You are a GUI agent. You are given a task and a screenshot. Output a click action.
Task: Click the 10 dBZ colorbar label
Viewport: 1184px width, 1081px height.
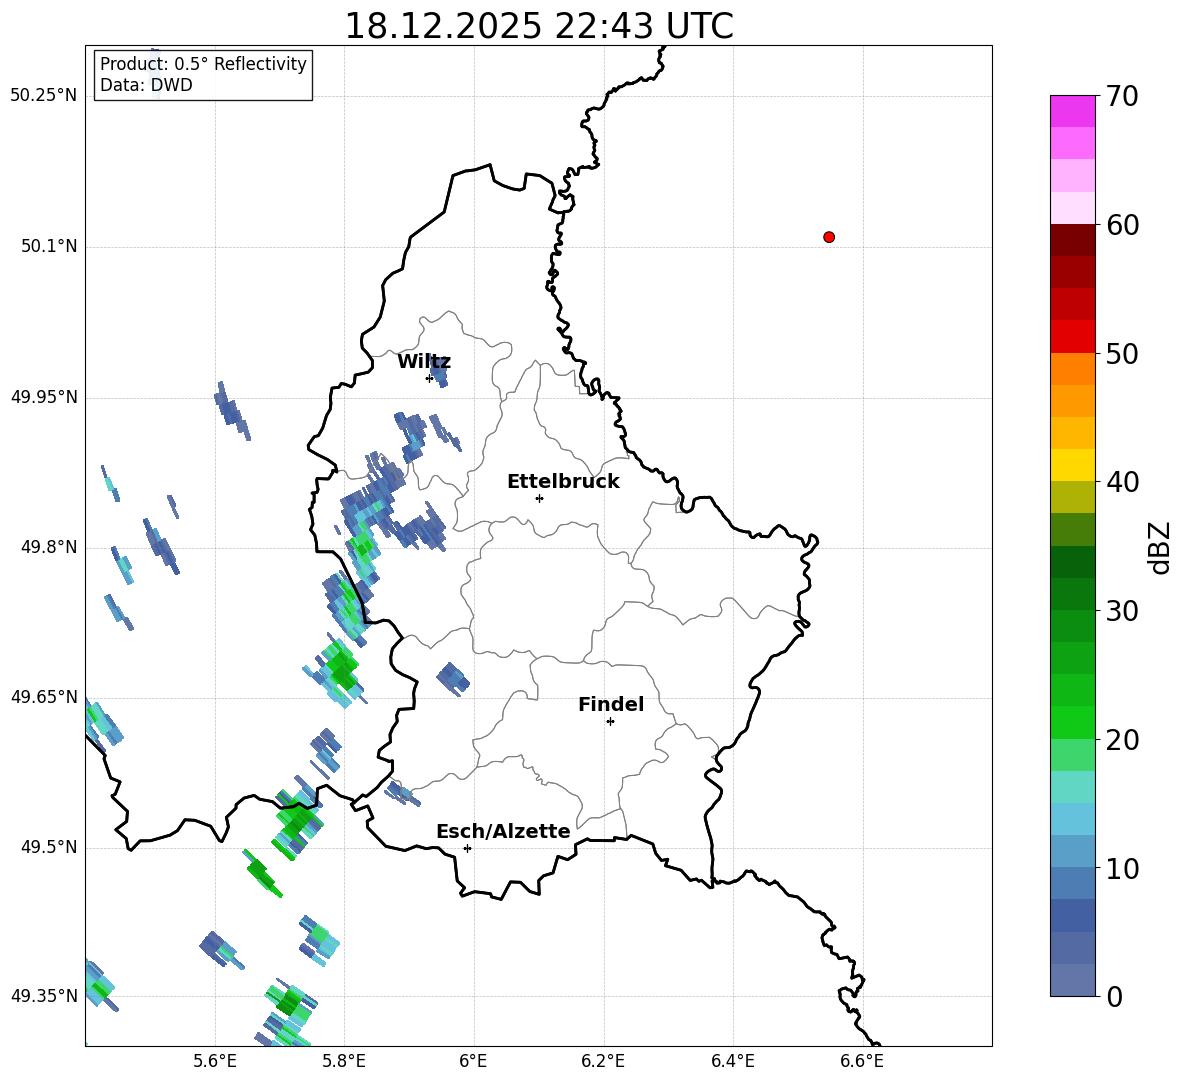click(1122, 869)
